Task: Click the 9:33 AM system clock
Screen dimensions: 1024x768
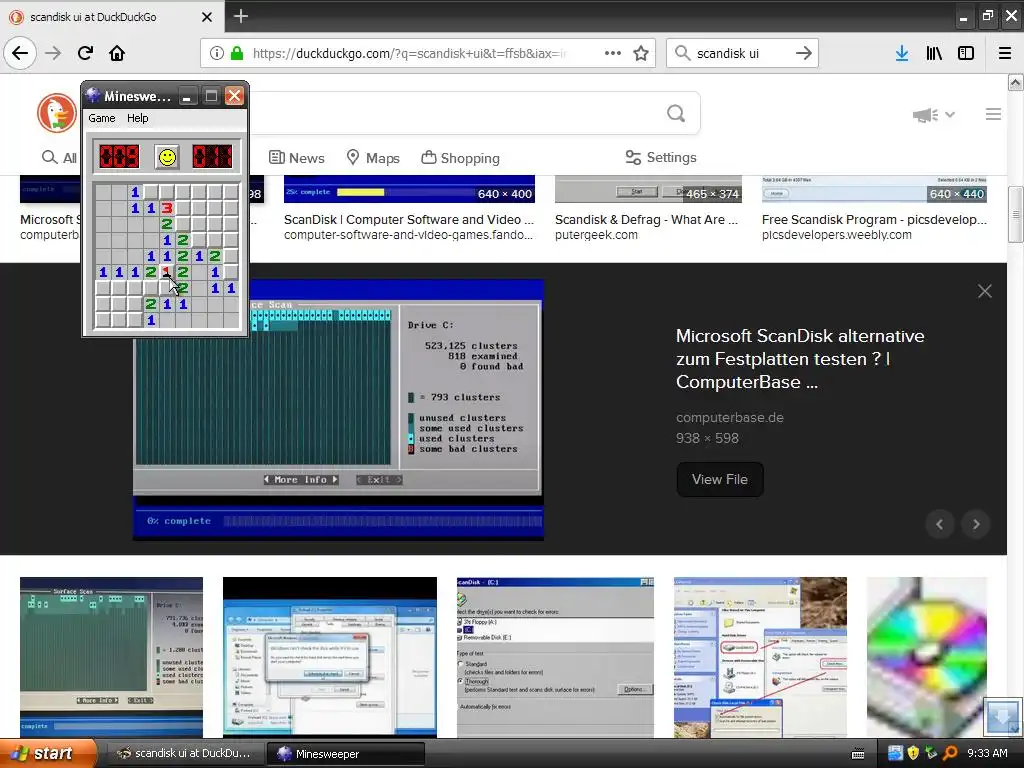Action: click(987, 753)
